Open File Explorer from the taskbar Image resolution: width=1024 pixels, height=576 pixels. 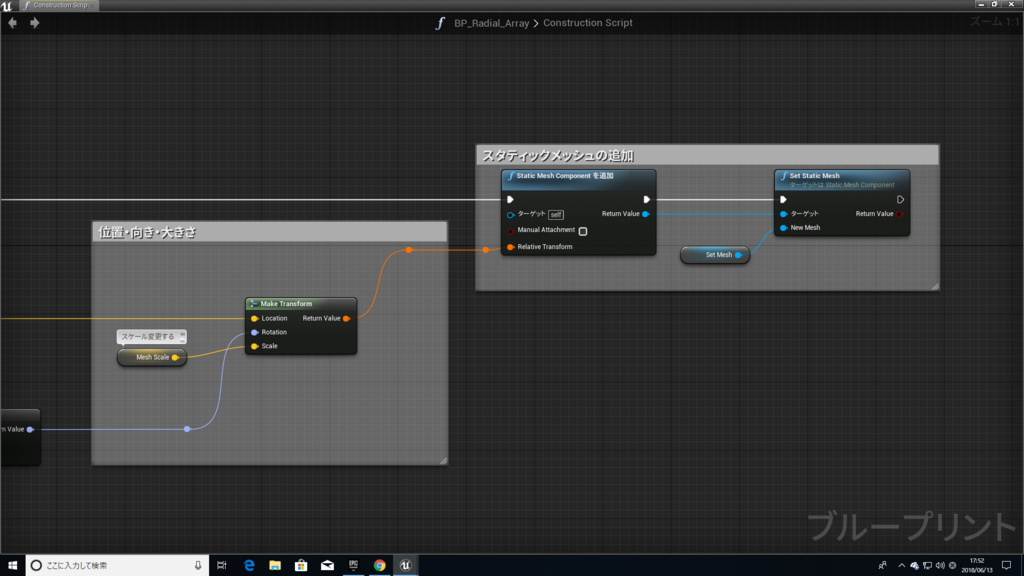click(275, 566)
